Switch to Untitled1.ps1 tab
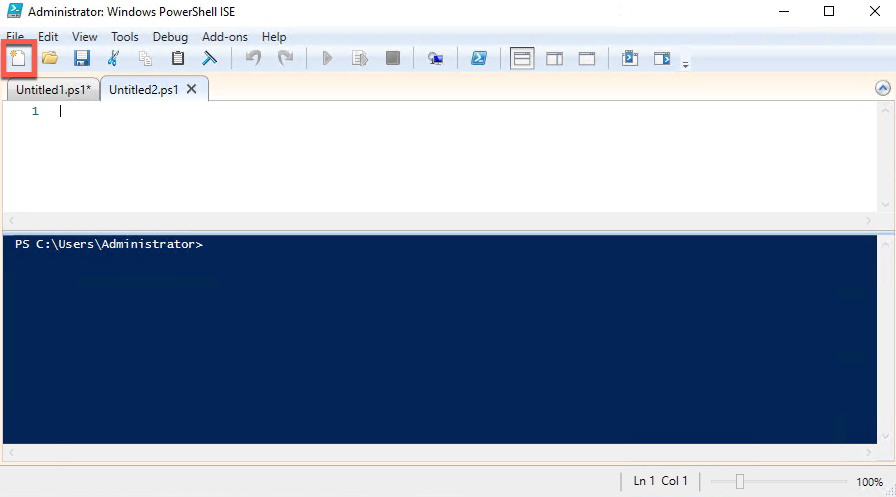 (x=53, y=90)
